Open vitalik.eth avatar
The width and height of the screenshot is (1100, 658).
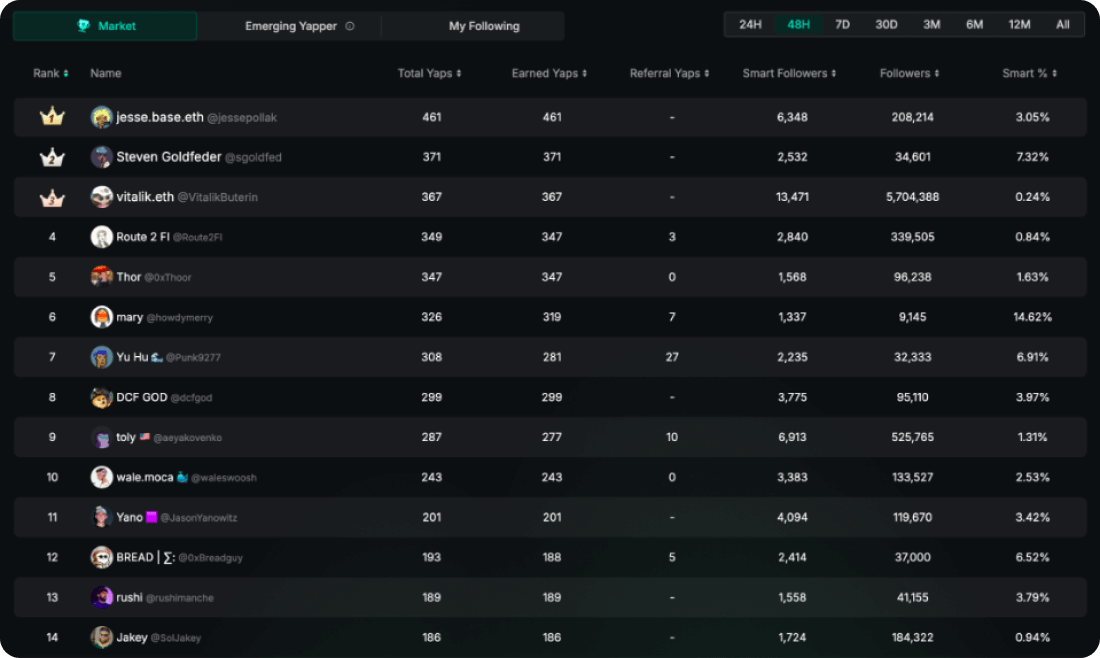coord(102,197)
